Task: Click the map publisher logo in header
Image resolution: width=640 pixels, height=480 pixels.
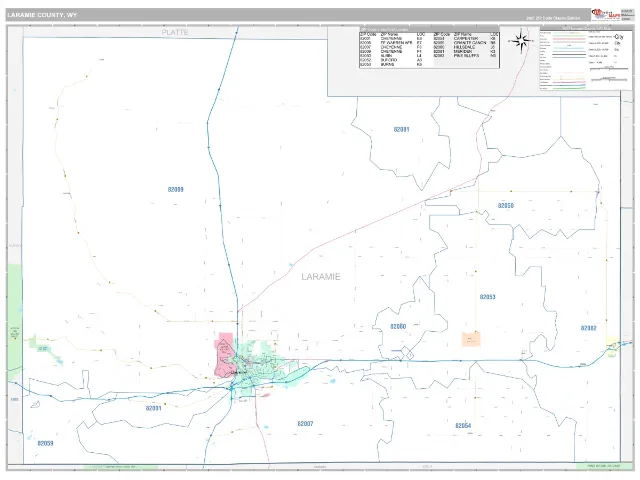Action: [606, 15]
